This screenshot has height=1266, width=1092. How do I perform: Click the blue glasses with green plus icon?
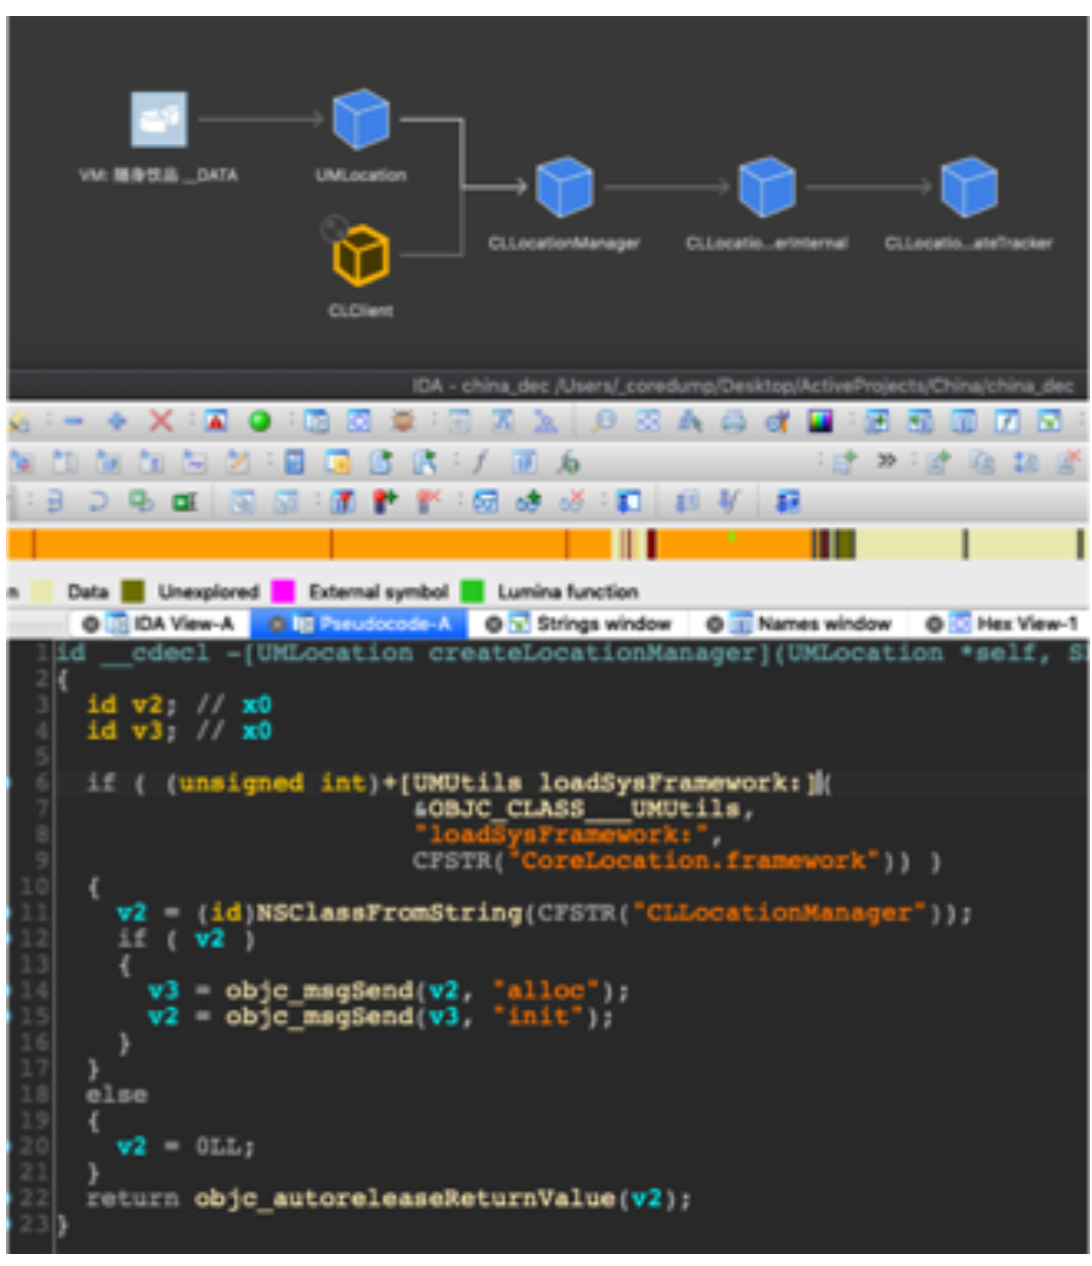point(529,501)
